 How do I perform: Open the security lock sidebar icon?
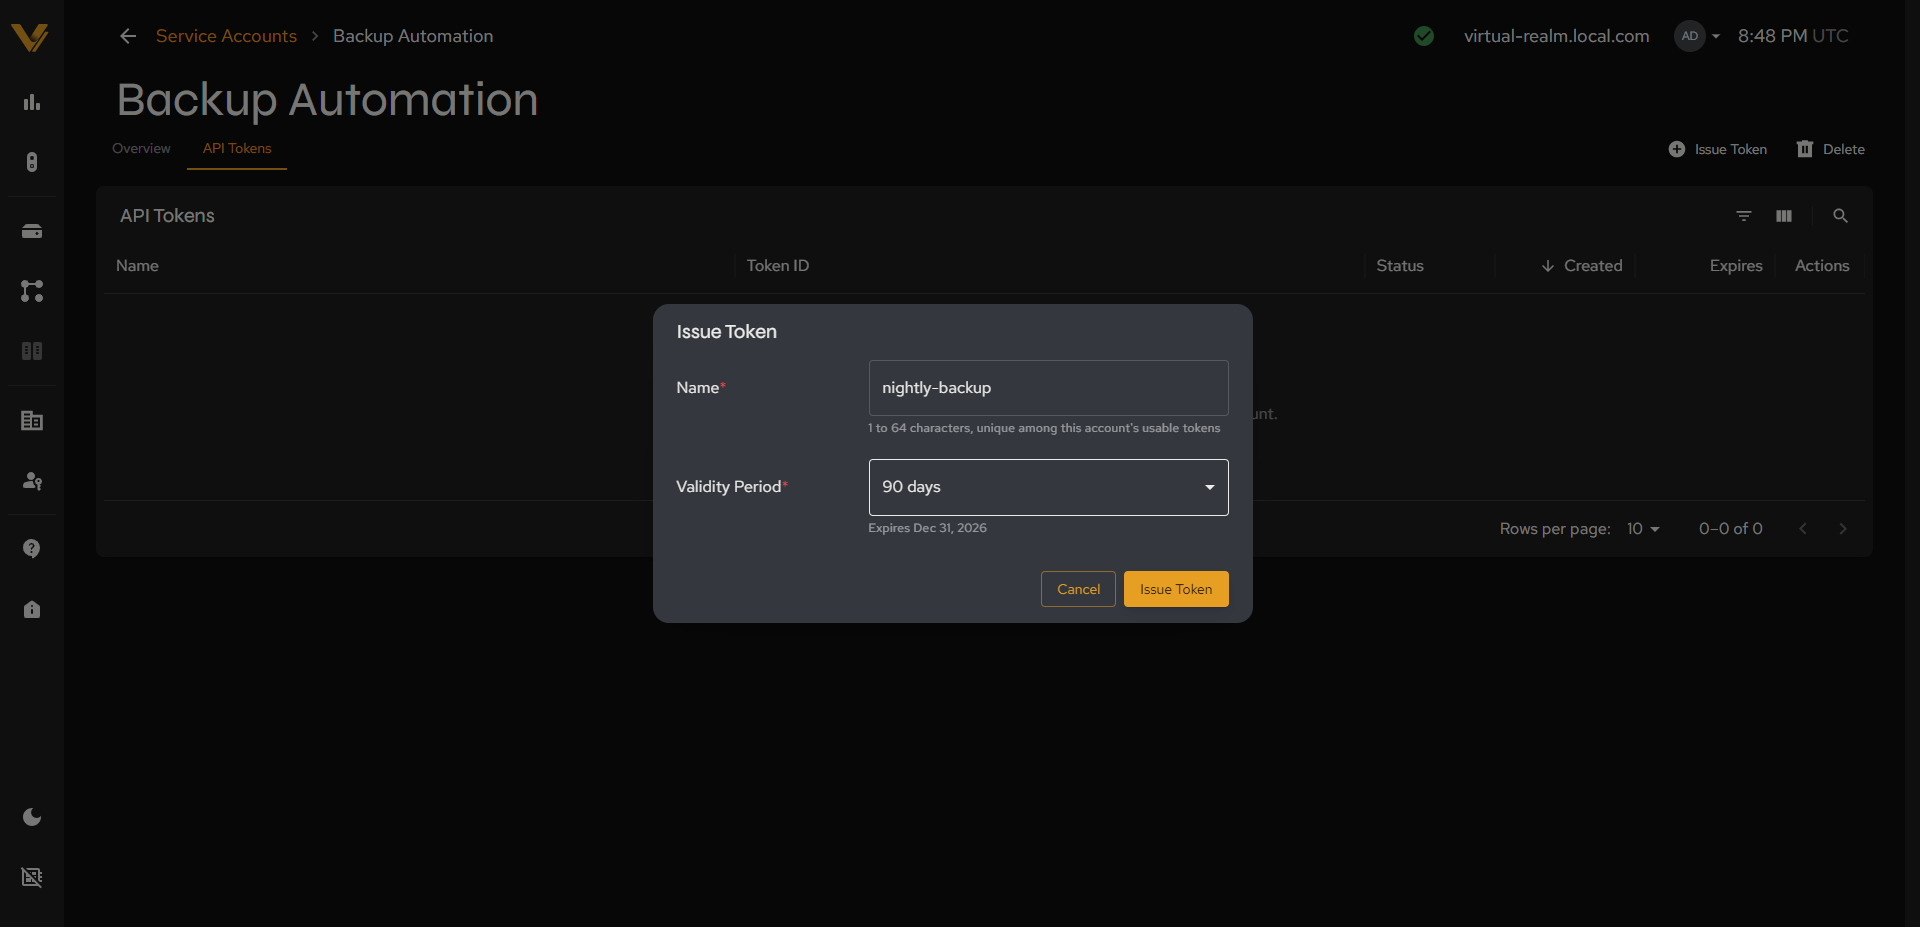(32, 609)
